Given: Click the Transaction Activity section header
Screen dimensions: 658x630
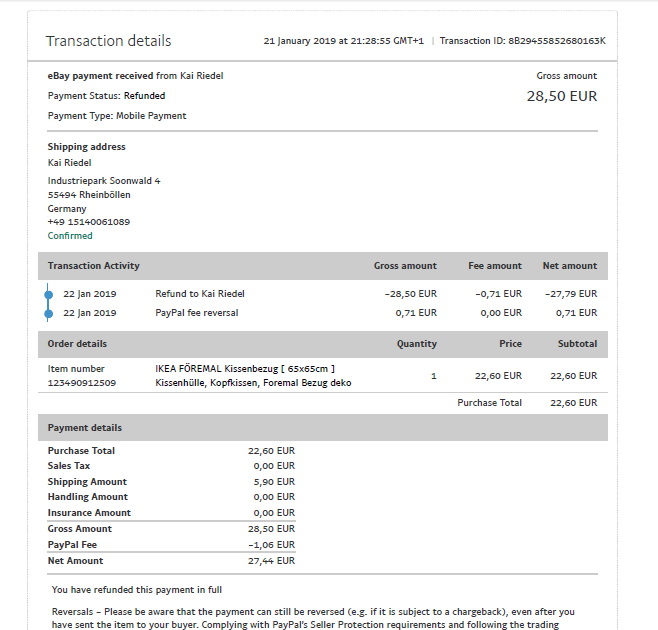Looking at the screenshot, I should point(94,266).
